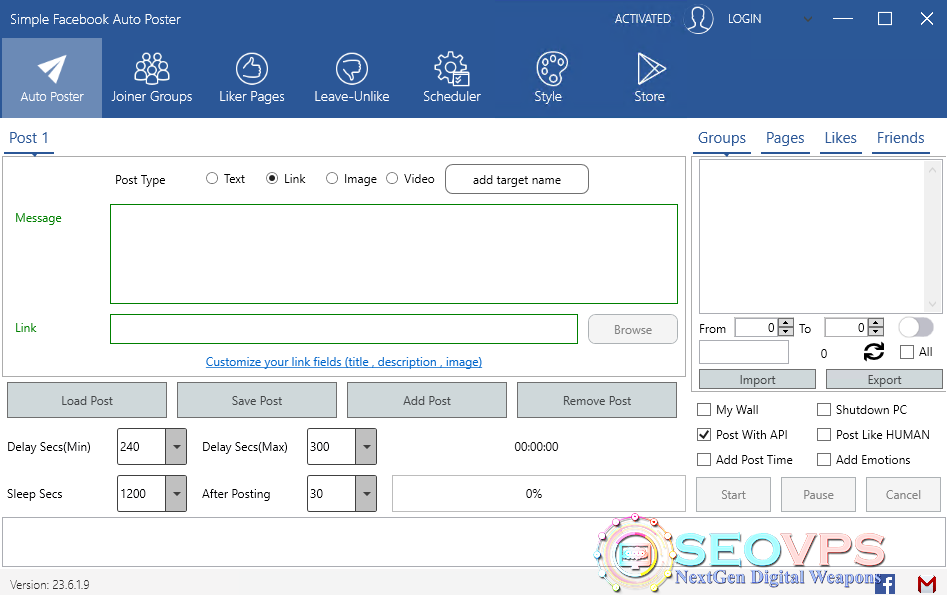Expand Delay Secs(Max) dropdown
The width and height of the screenshot is (947, 595).
click(366, 446)
